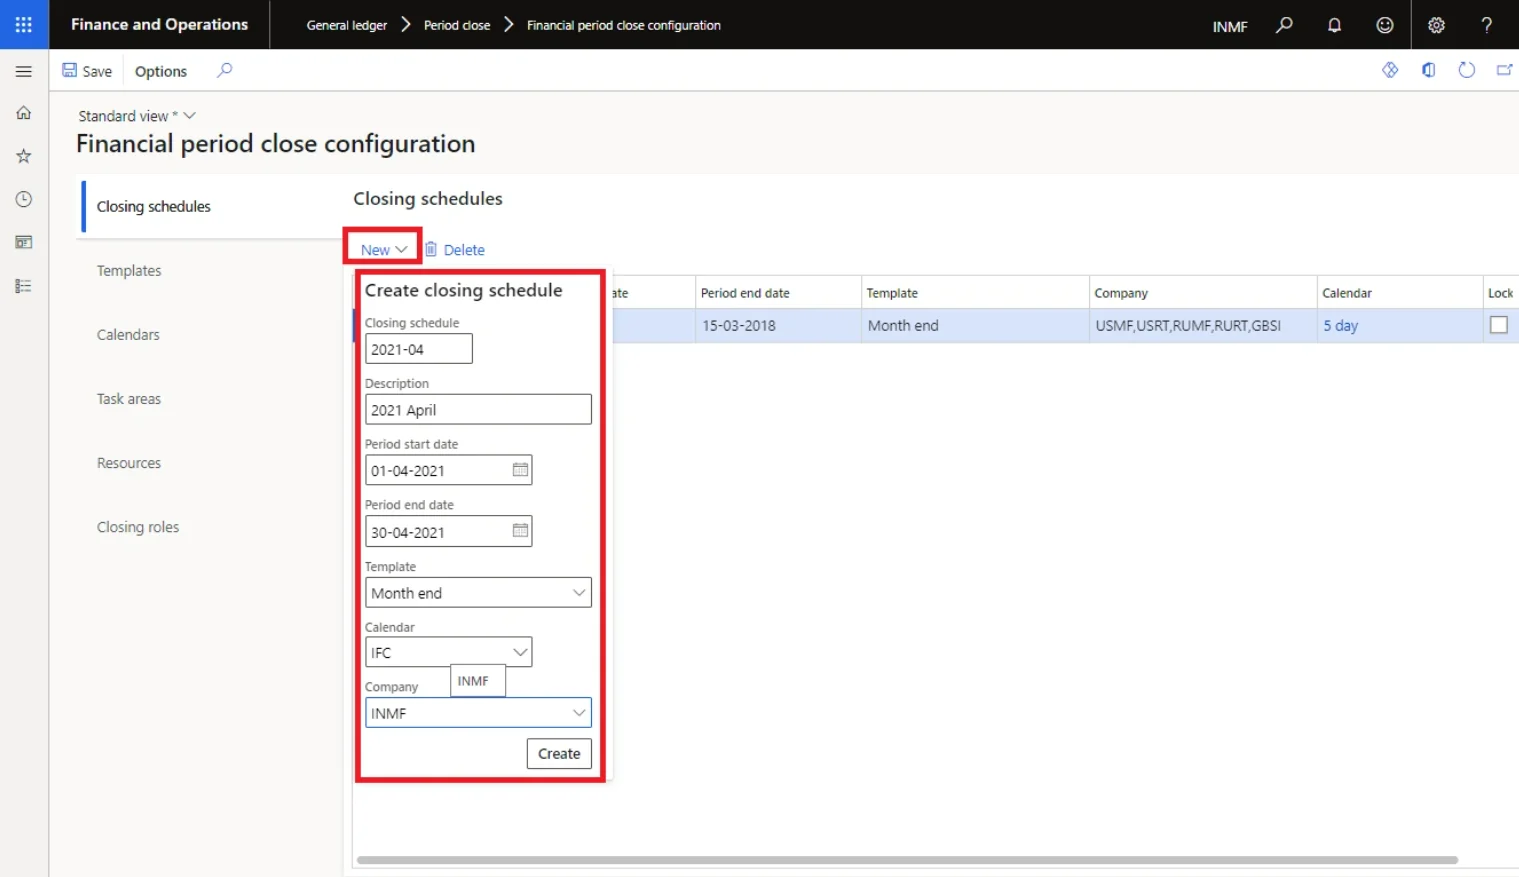The height and width of the screenshot is (877, 1519).
Task: Select the Resources tab
Action: pyautogui.click(x=129, y=463)
